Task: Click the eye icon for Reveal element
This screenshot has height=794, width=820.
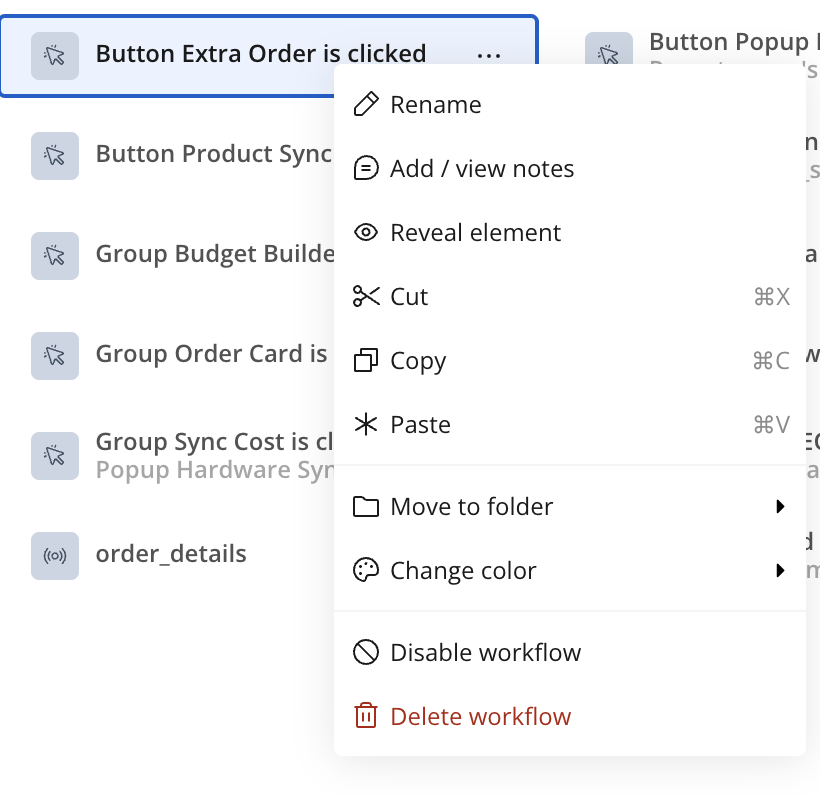Action: [367, 233]
